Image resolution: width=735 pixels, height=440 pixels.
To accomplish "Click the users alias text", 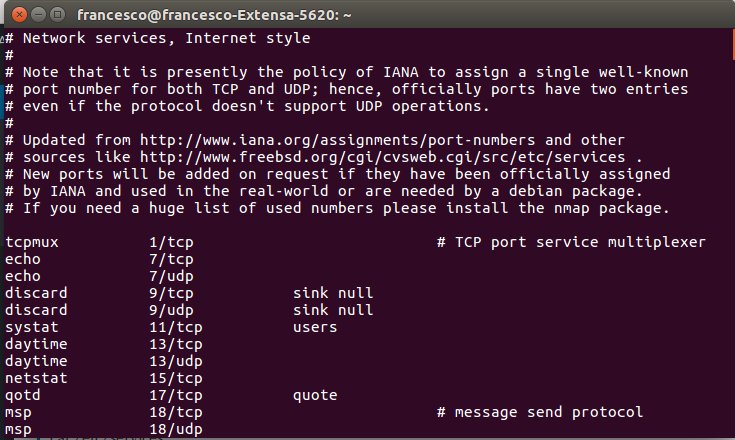I will (x=315, y=327).
